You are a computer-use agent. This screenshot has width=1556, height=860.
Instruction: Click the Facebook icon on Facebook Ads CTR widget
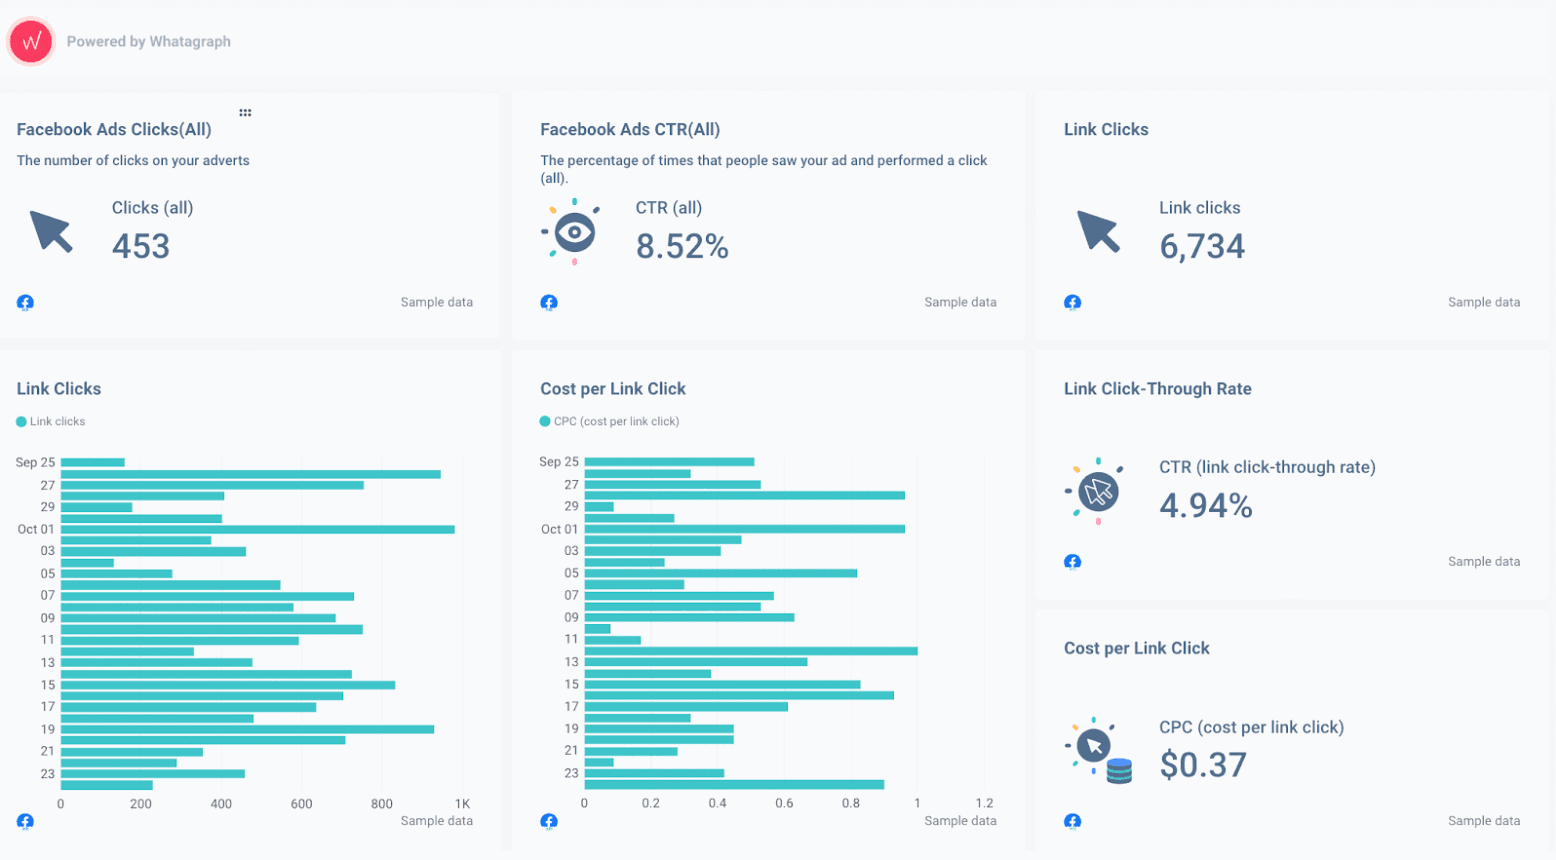point(549,302)
